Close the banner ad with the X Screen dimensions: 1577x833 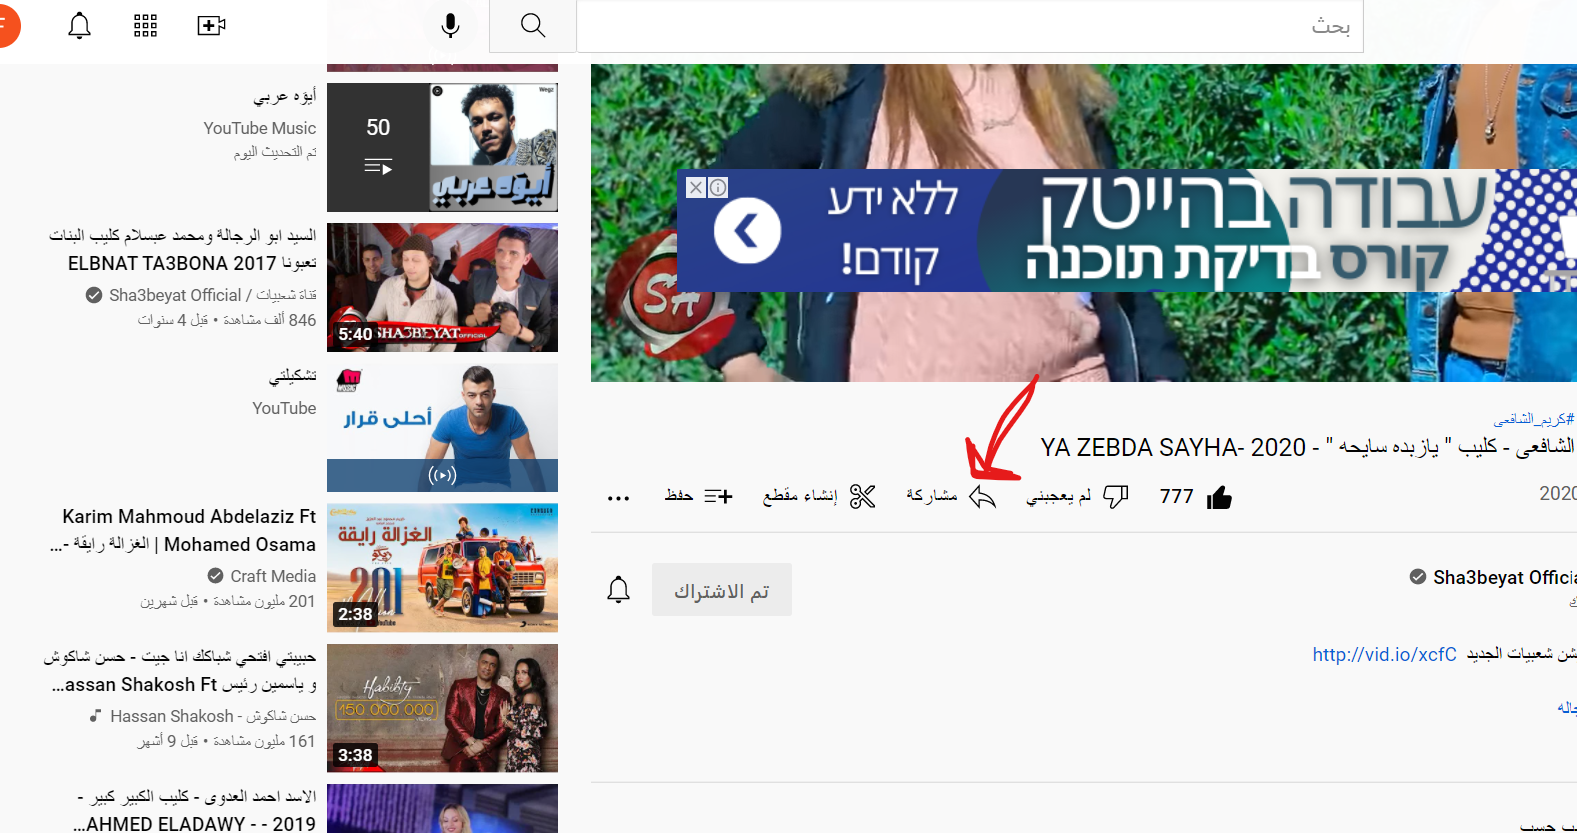click(696, 187)
